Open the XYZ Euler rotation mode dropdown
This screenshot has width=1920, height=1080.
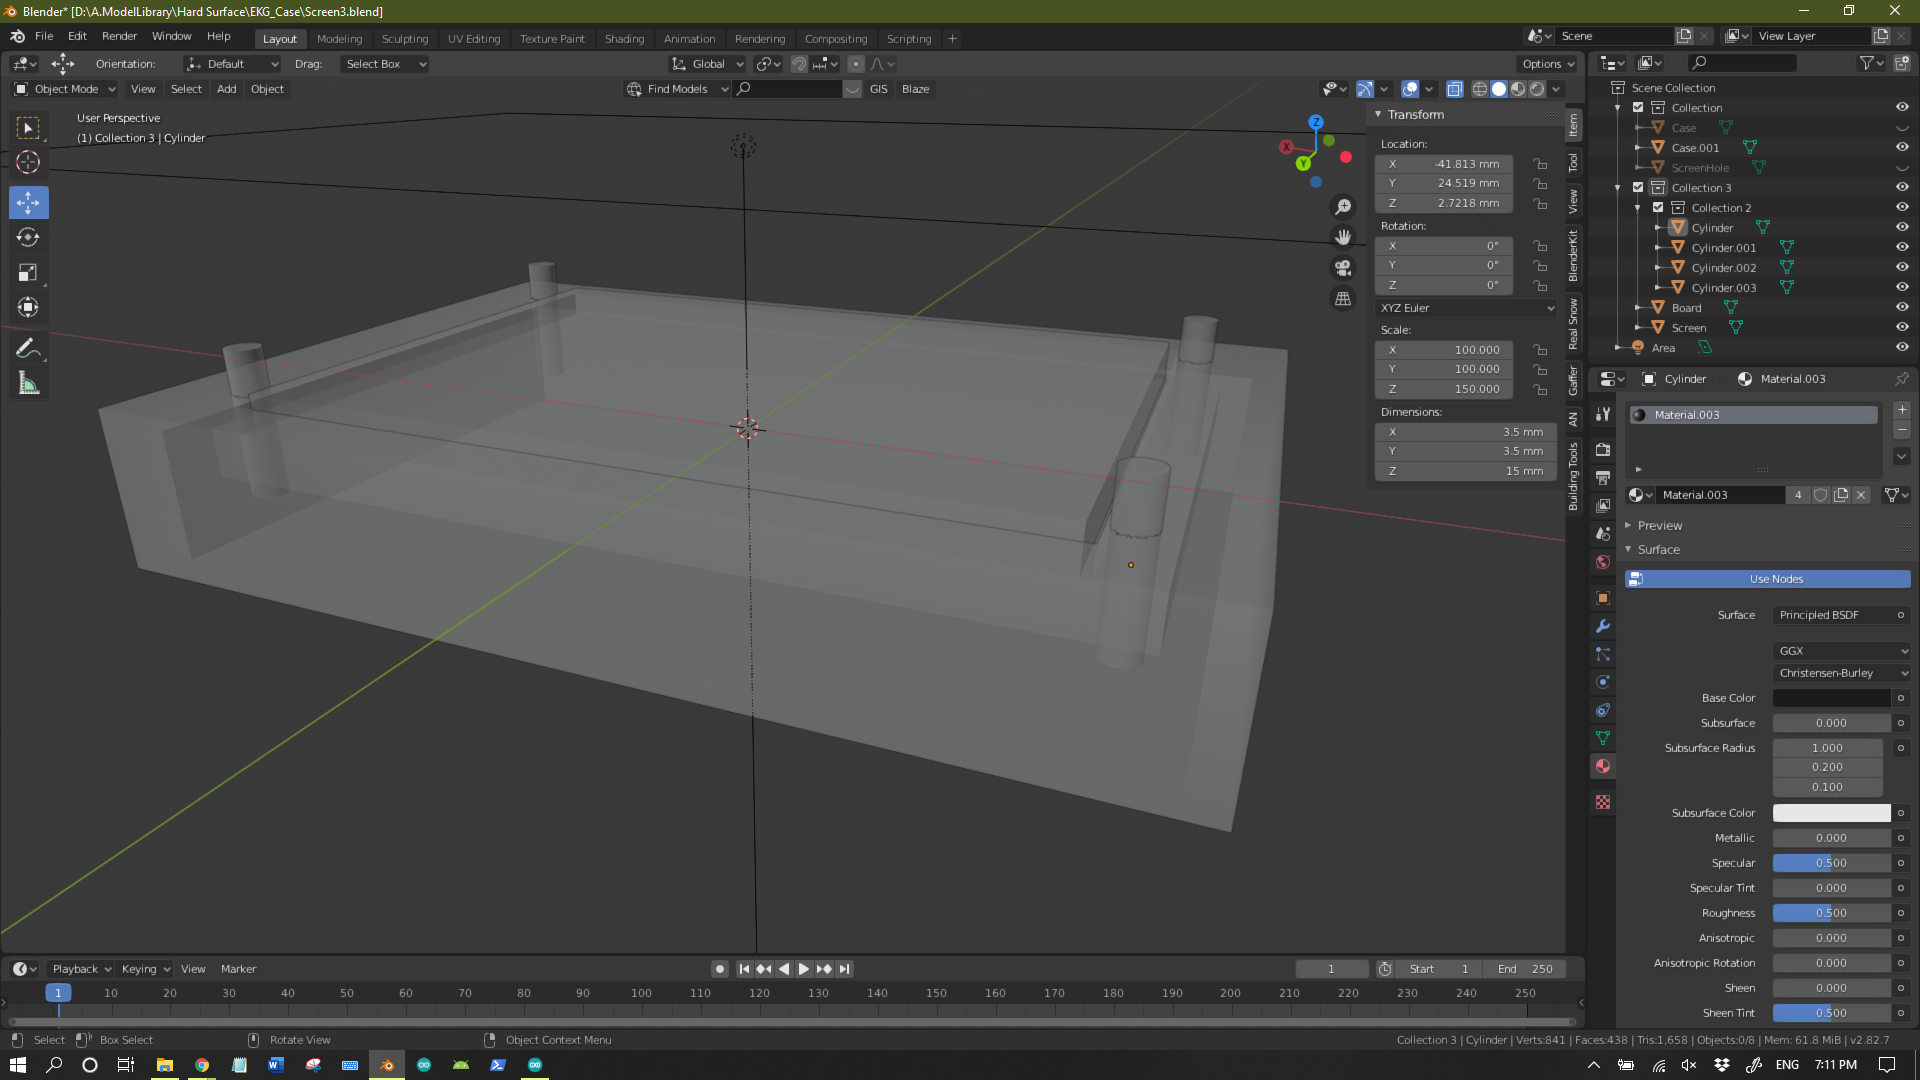click(x=1466, y=308)
